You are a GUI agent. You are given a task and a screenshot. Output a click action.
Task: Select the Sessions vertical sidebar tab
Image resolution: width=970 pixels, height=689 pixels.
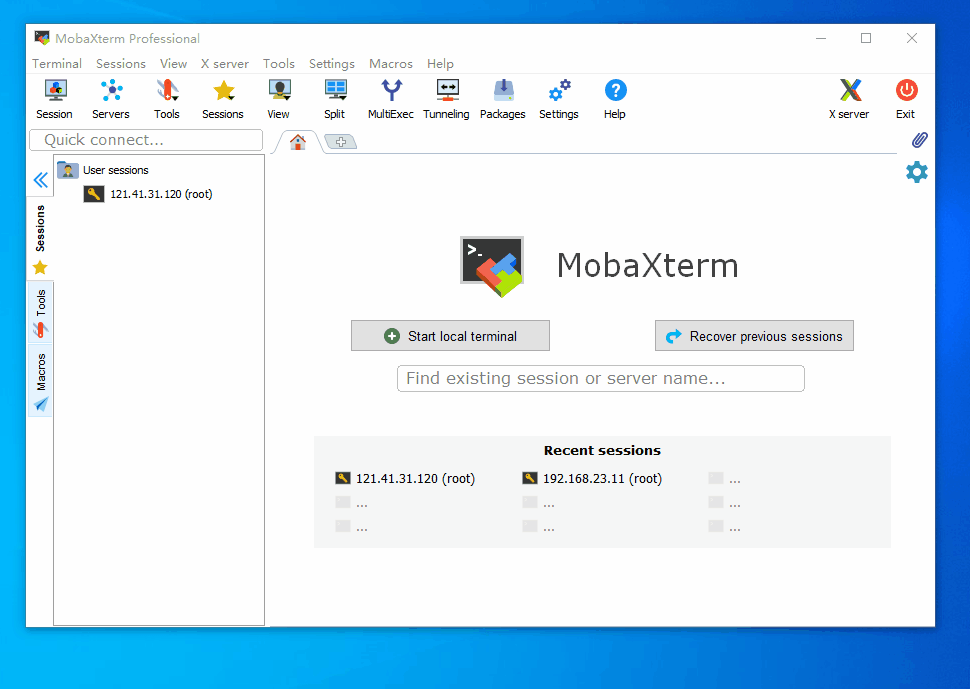tap(40, 238)
